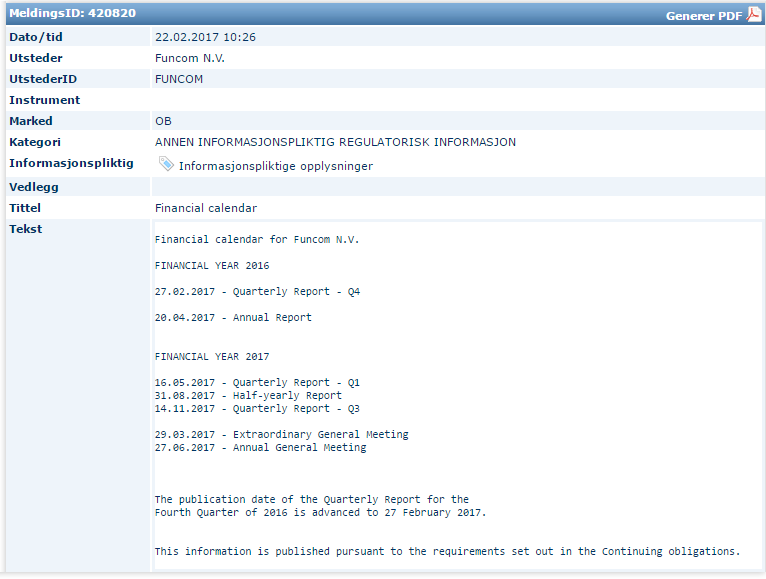
Task: Click the sentence starting The publication date
Action: point(312,500)
